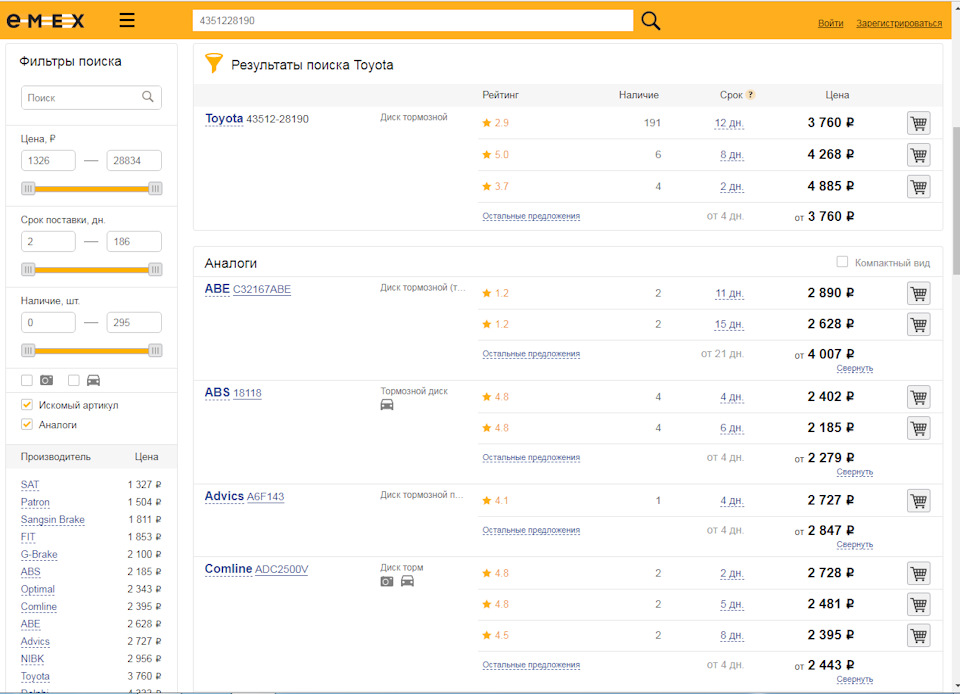Viewport: 960px width, 694px height.
Task: Add ABE 2 890 ₽ offer to cart
Action: [x=918, y=293]
